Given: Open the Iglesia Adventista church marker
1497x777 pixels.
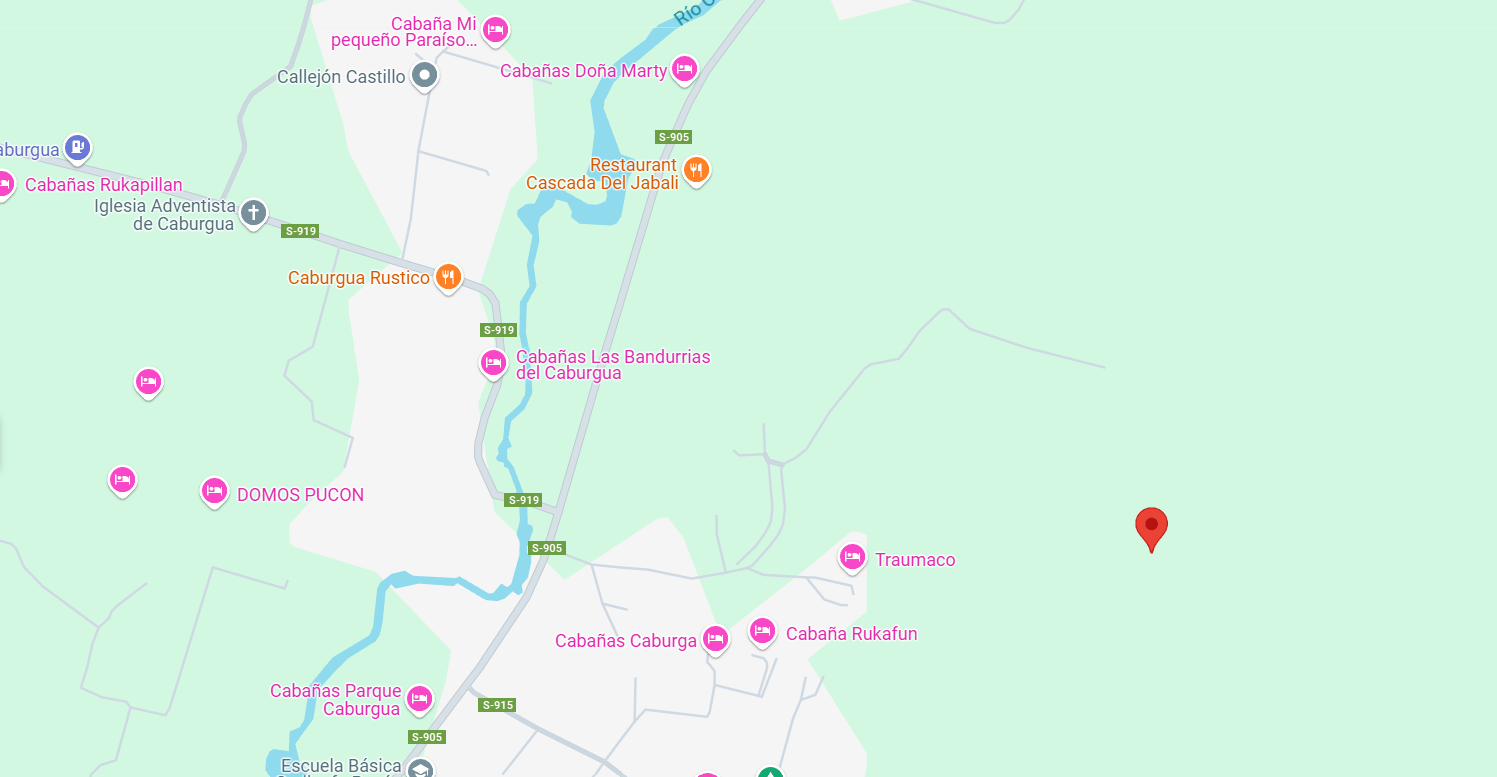Looking at the screenshot, I should [x=254, y=213].
